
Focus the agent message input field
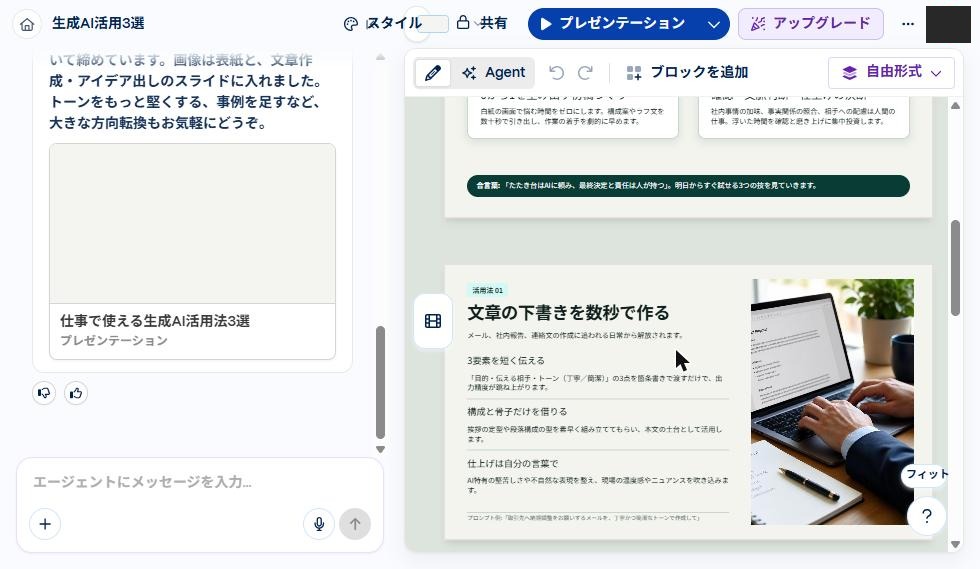tap(200, 481)
